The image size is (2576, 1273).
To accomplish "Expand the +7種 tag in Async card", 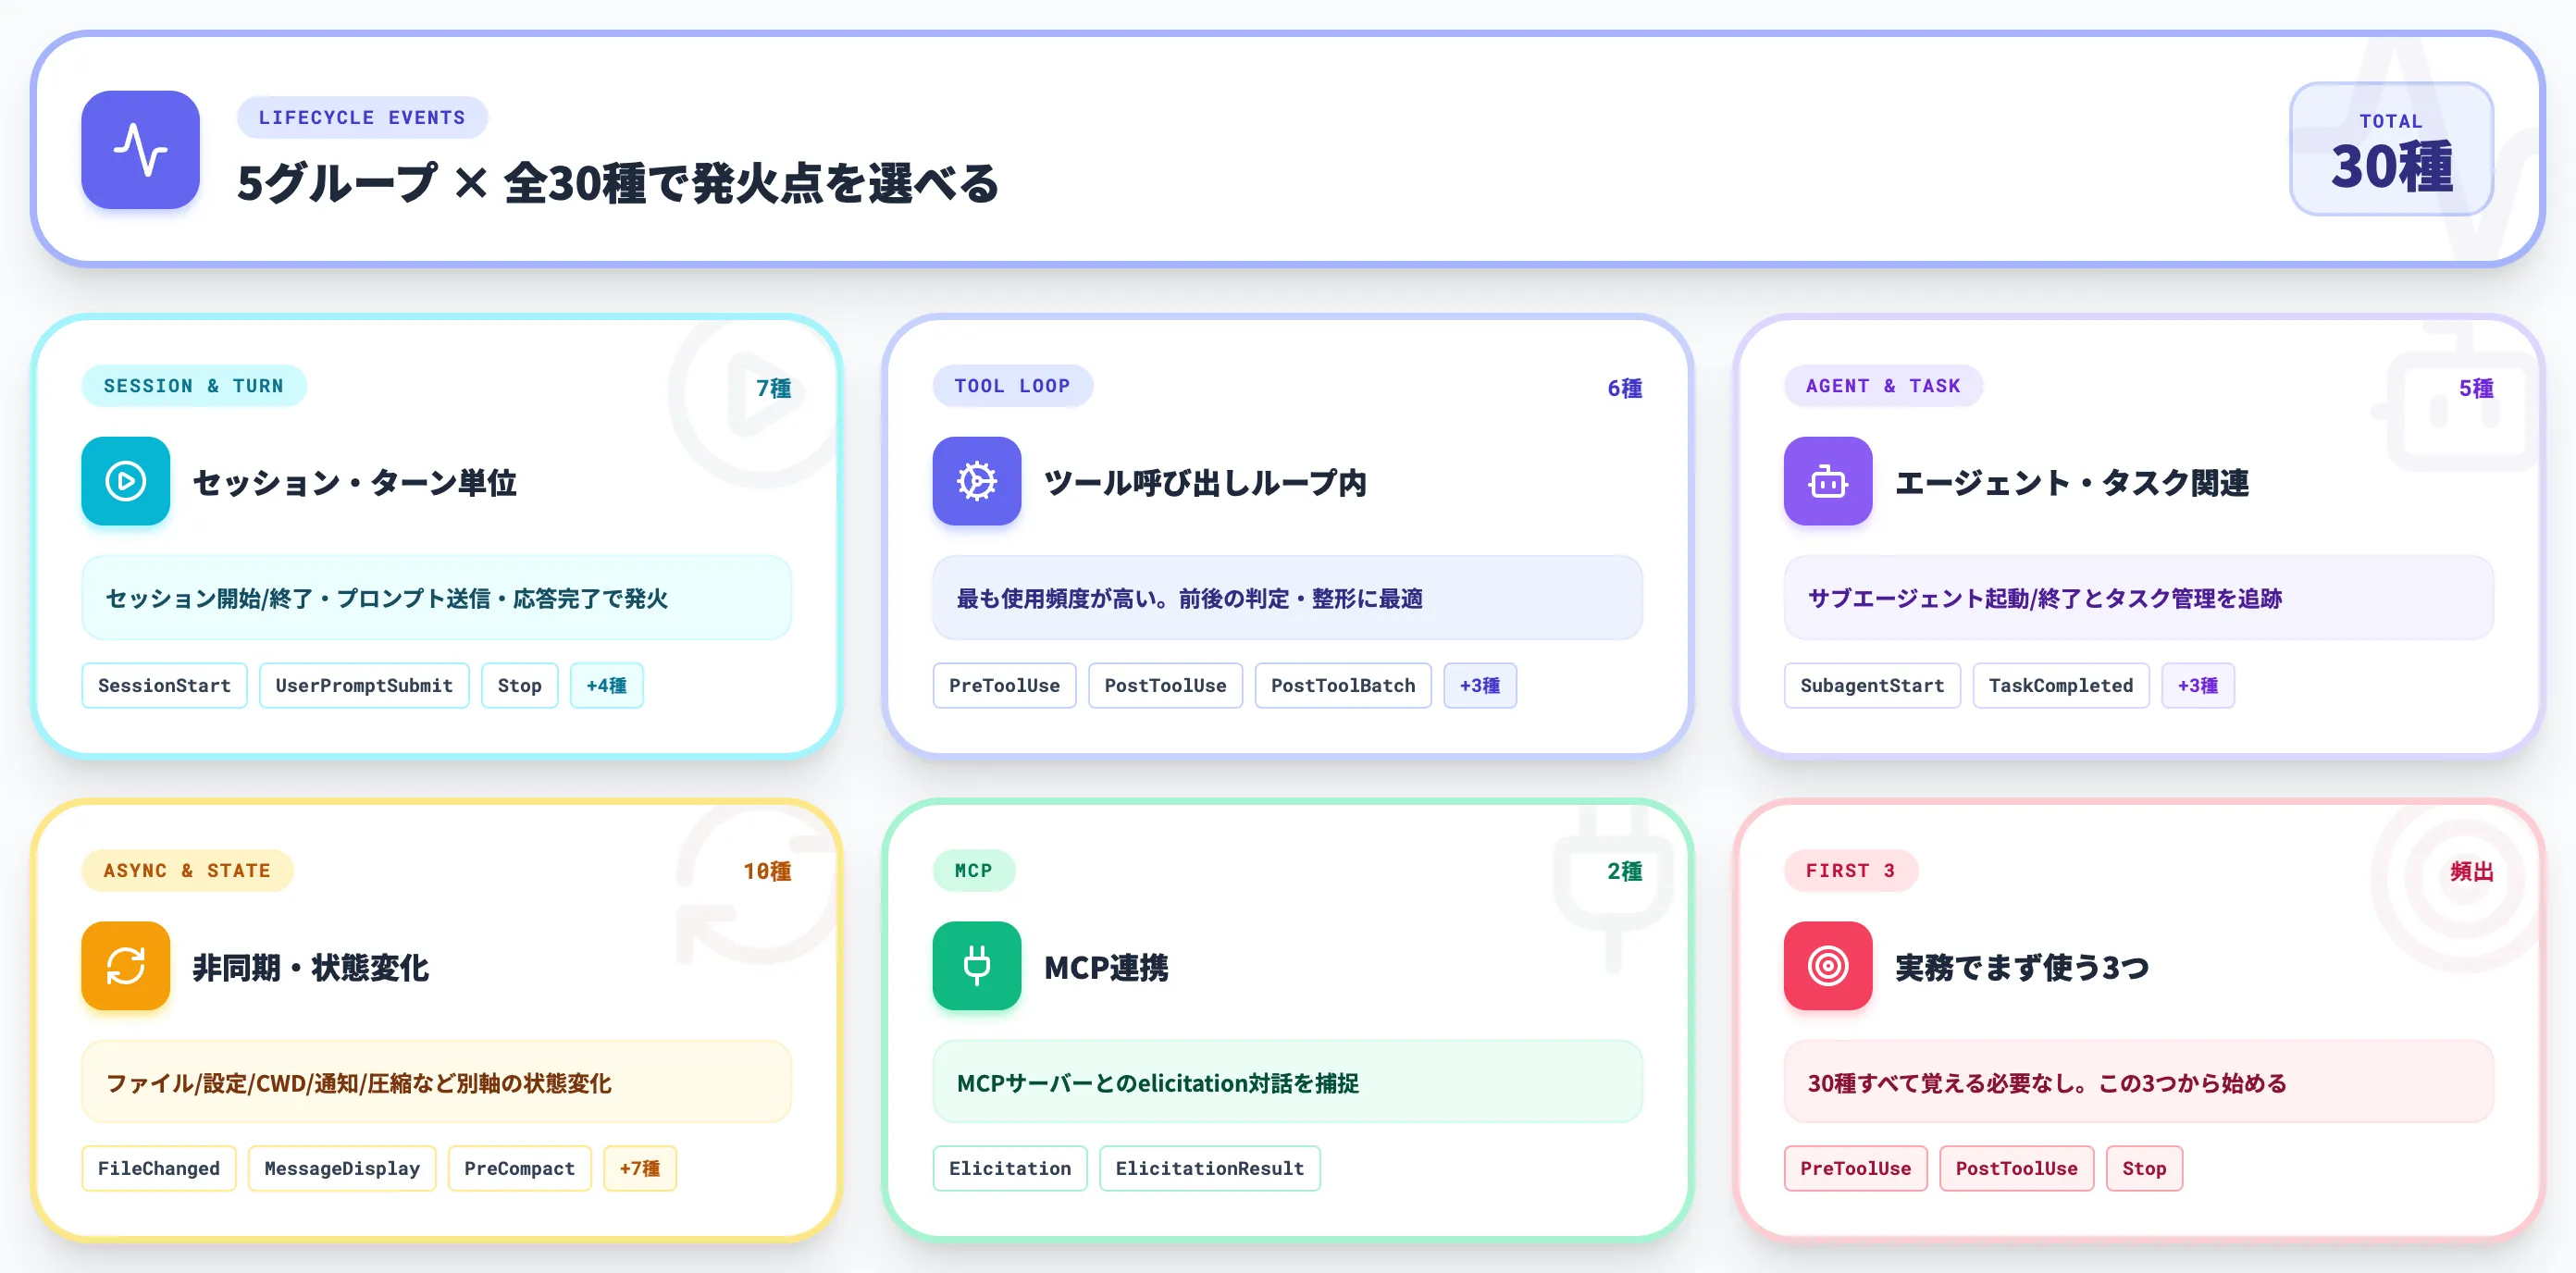I will tap(640, 1169).
